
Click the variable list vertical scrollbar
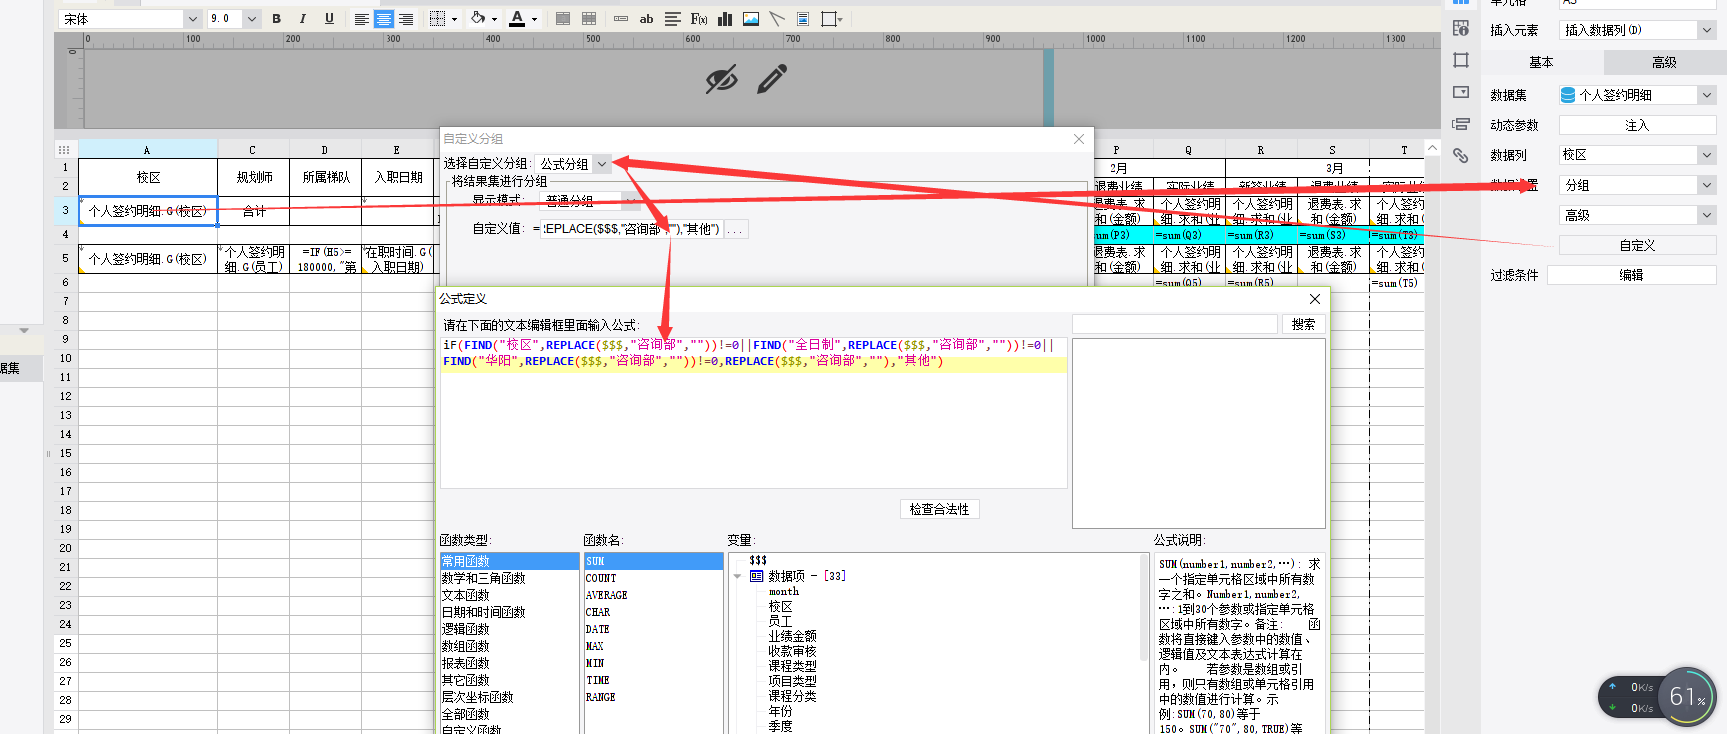pyautogui.click(x=1144, y=607)
